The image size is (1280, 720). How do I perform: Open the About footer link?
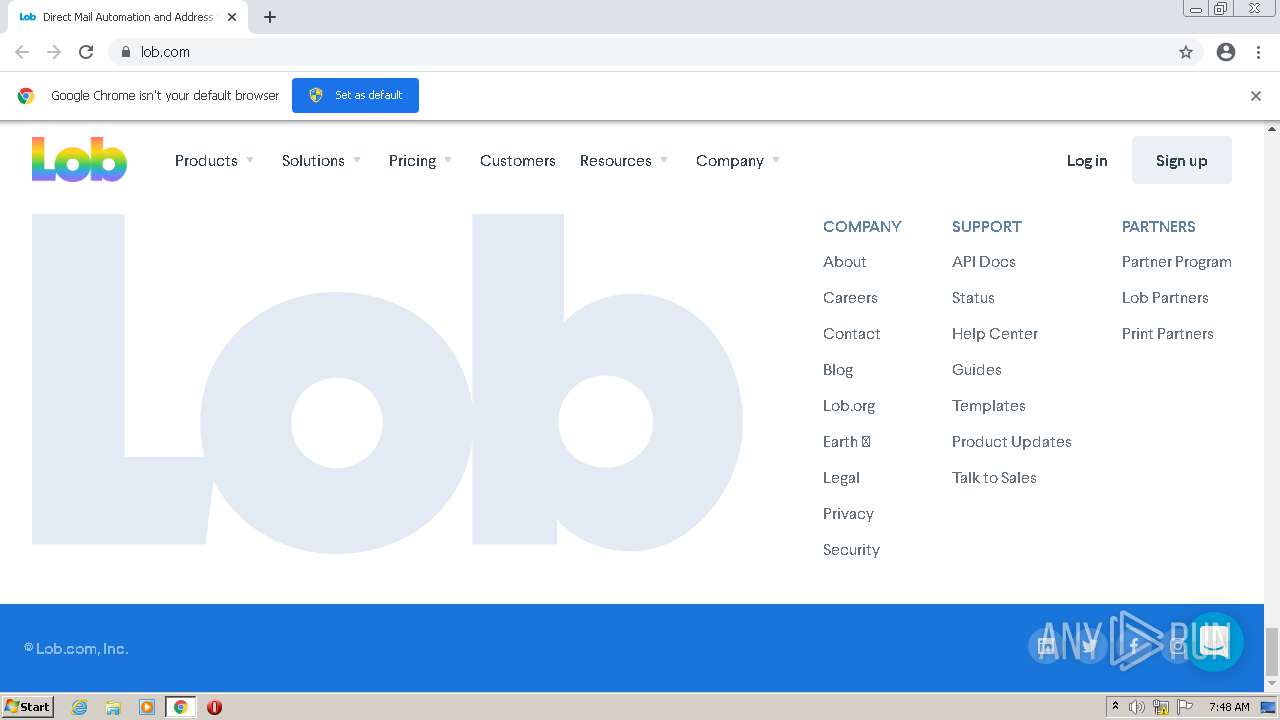845,262
